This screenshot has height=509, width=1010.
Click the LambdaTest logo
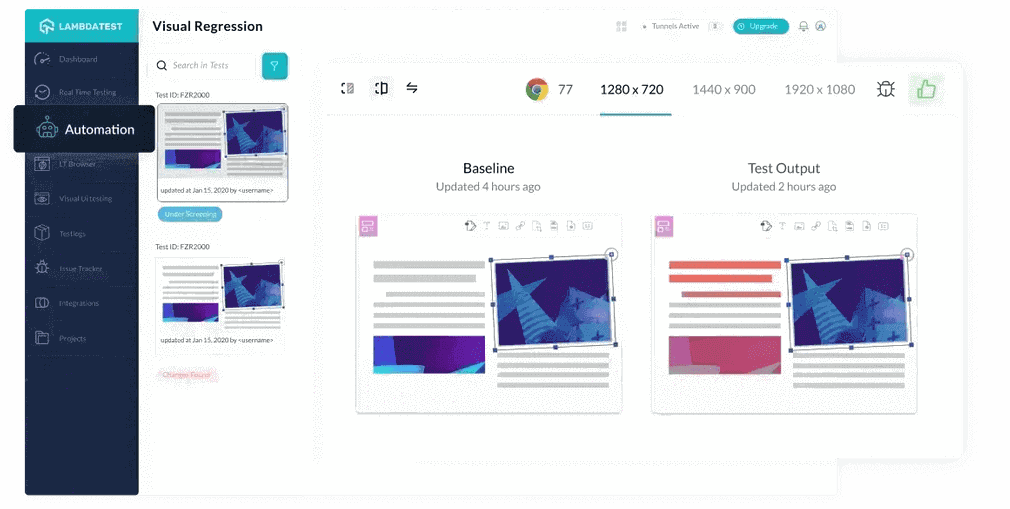81,26
